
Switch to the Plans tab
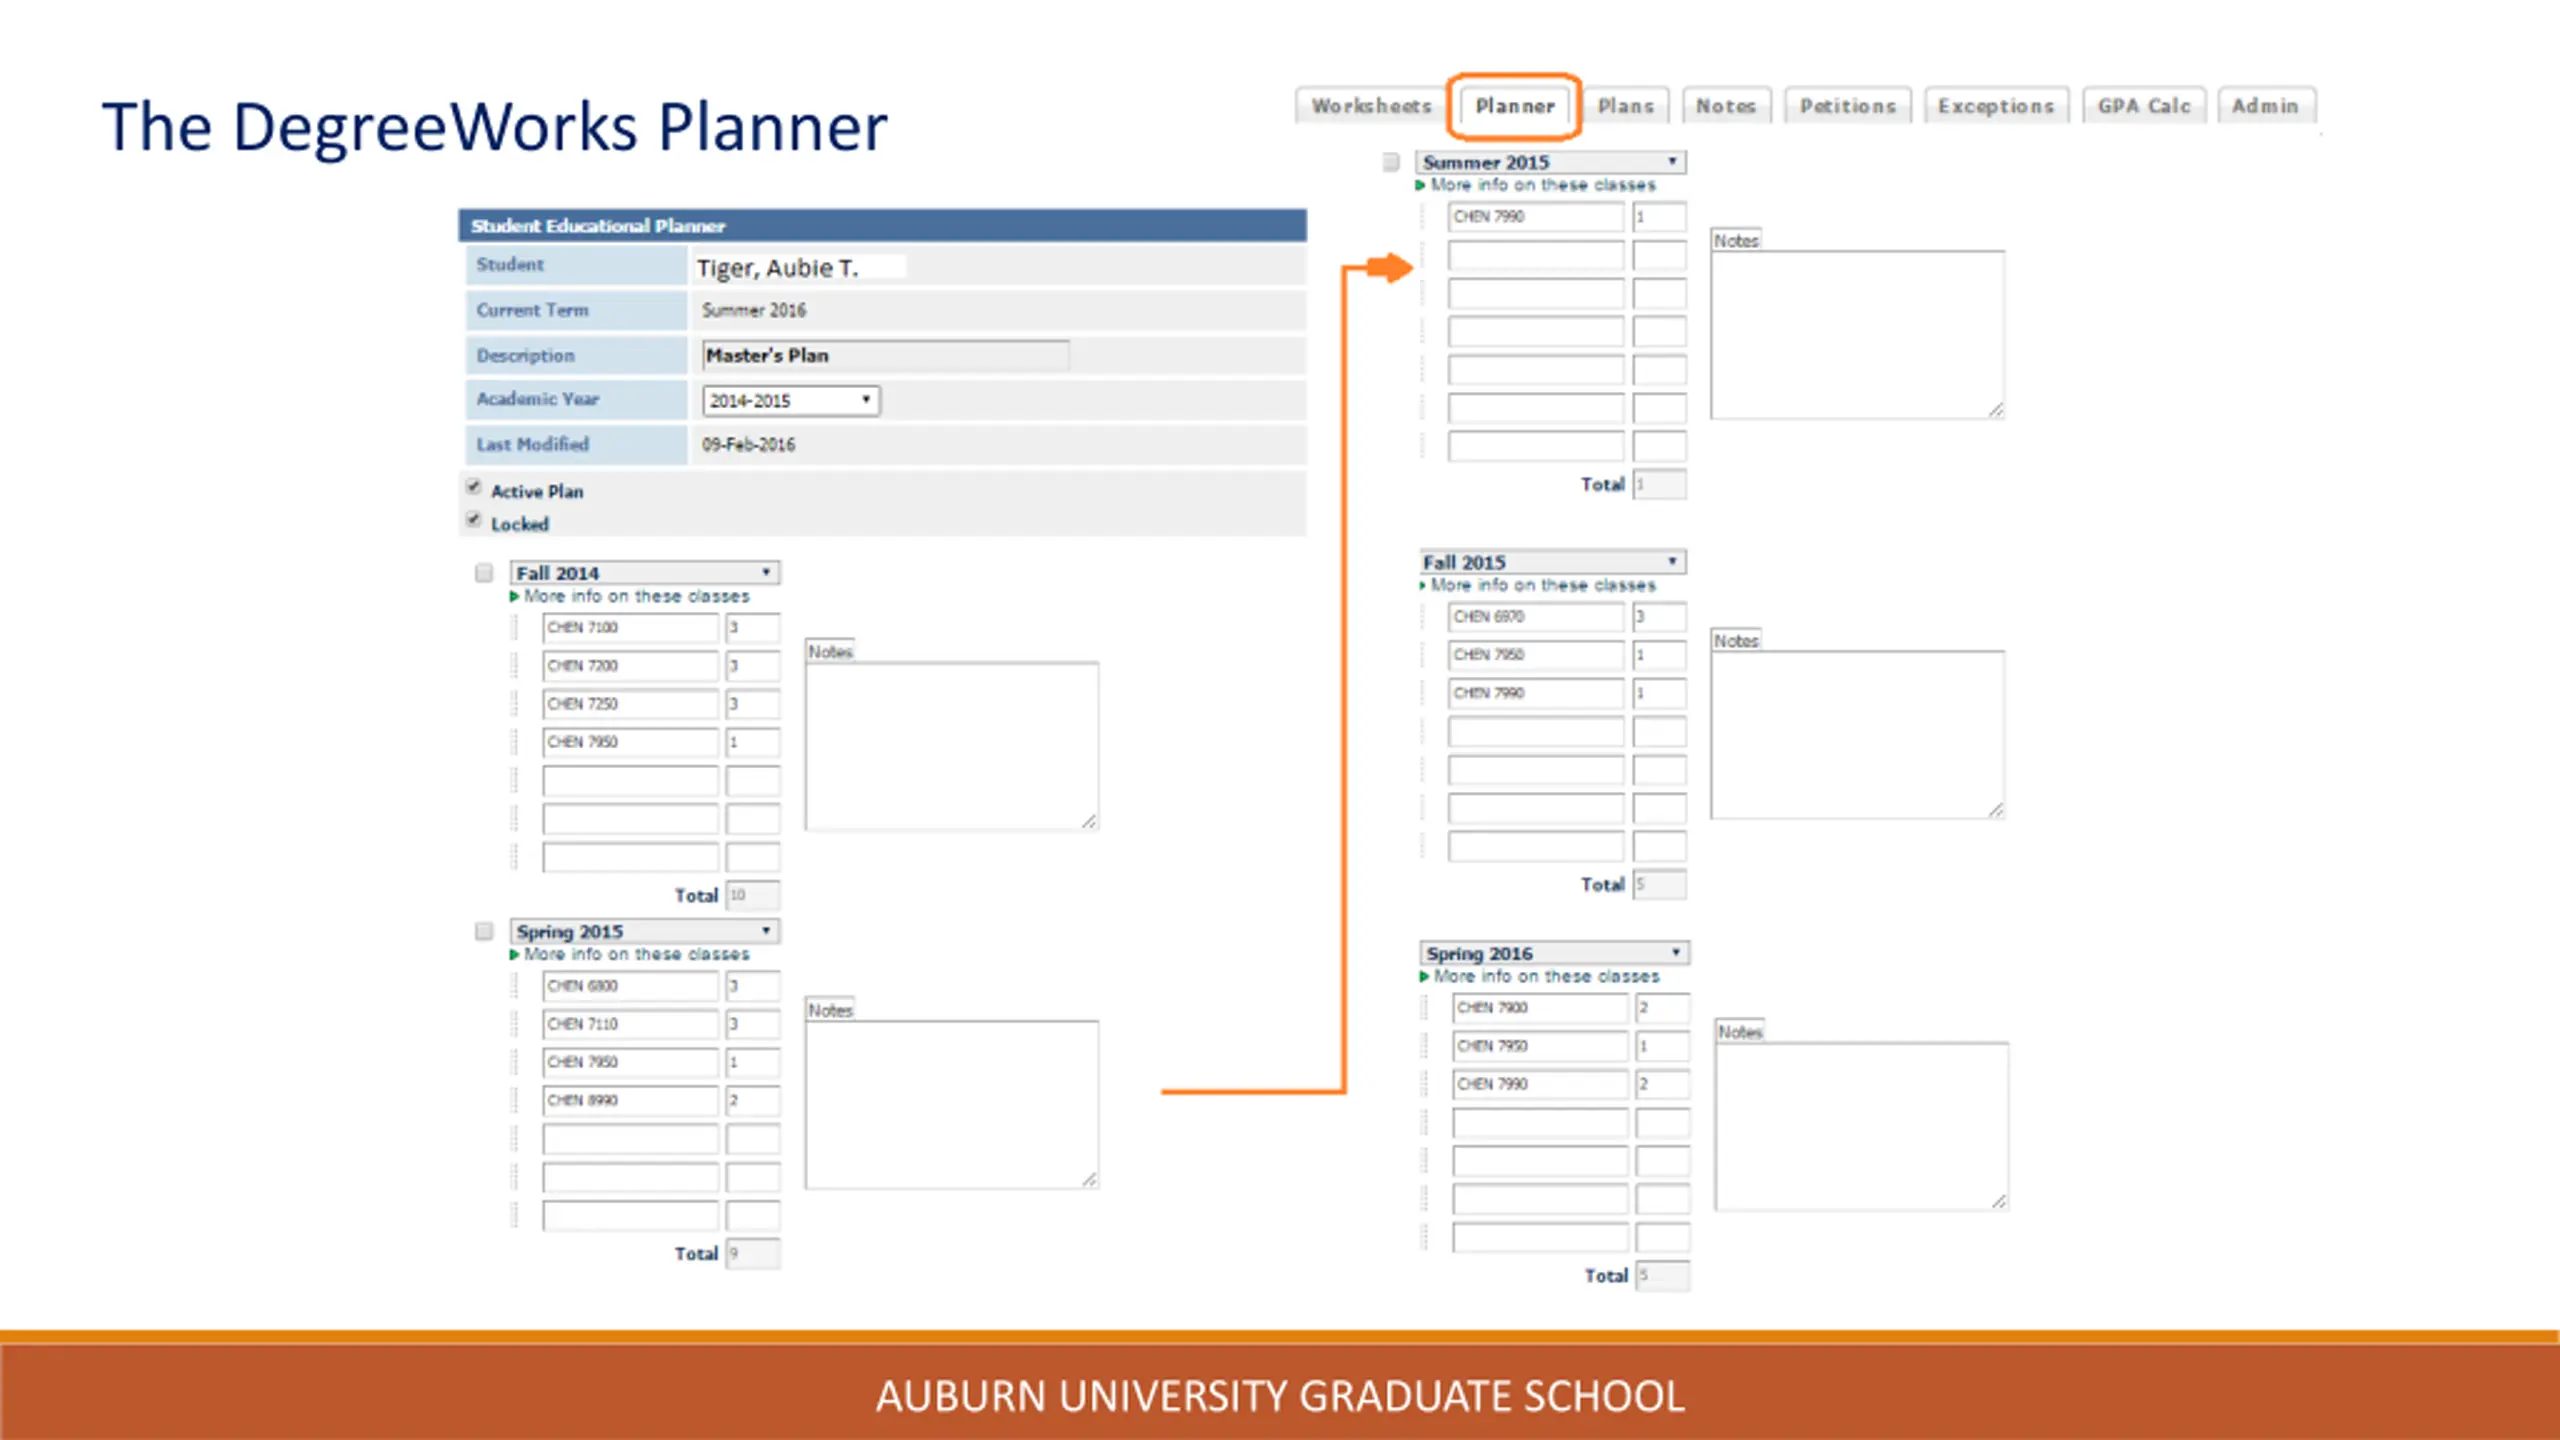pos(1625,106)
